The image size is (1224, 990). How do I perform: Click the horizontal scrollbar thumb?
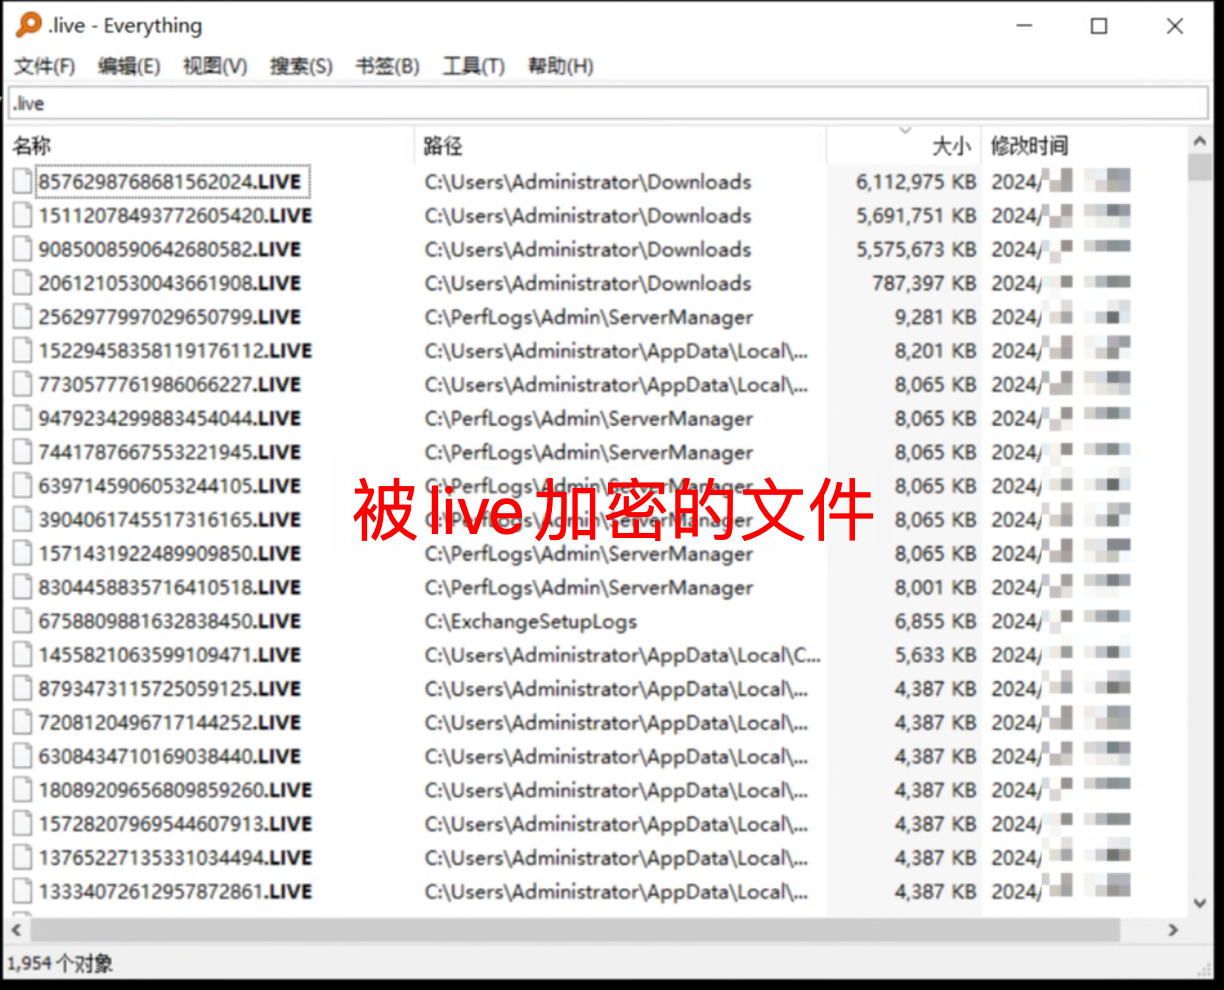[575, 930]
